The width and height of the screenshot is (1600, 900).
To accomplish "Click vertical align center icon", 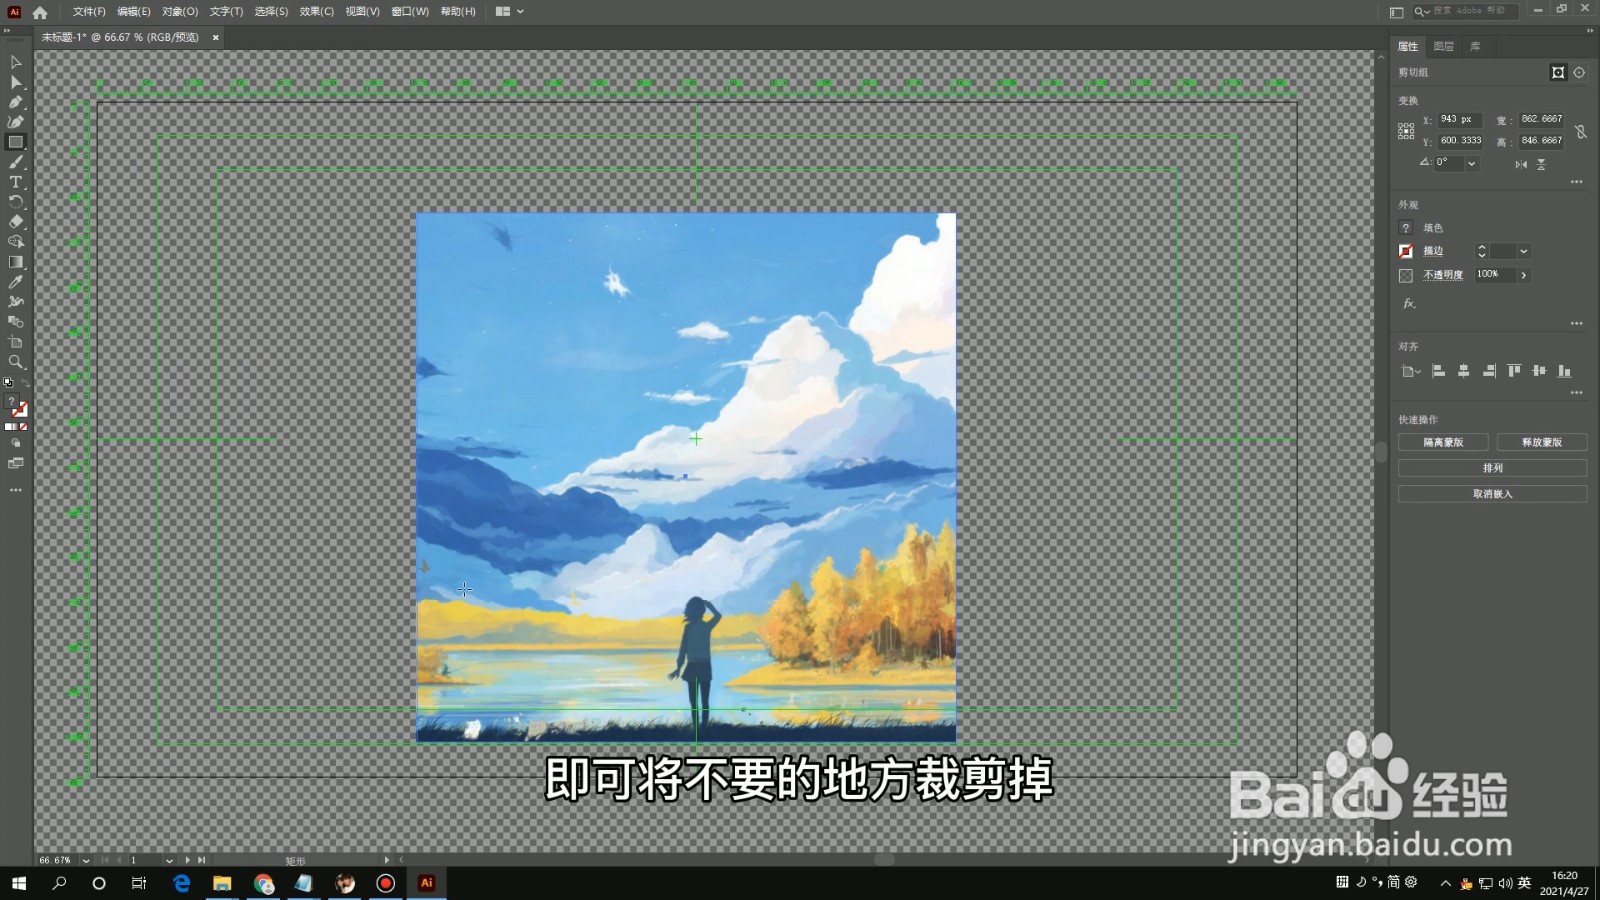I will point(1539,371).
